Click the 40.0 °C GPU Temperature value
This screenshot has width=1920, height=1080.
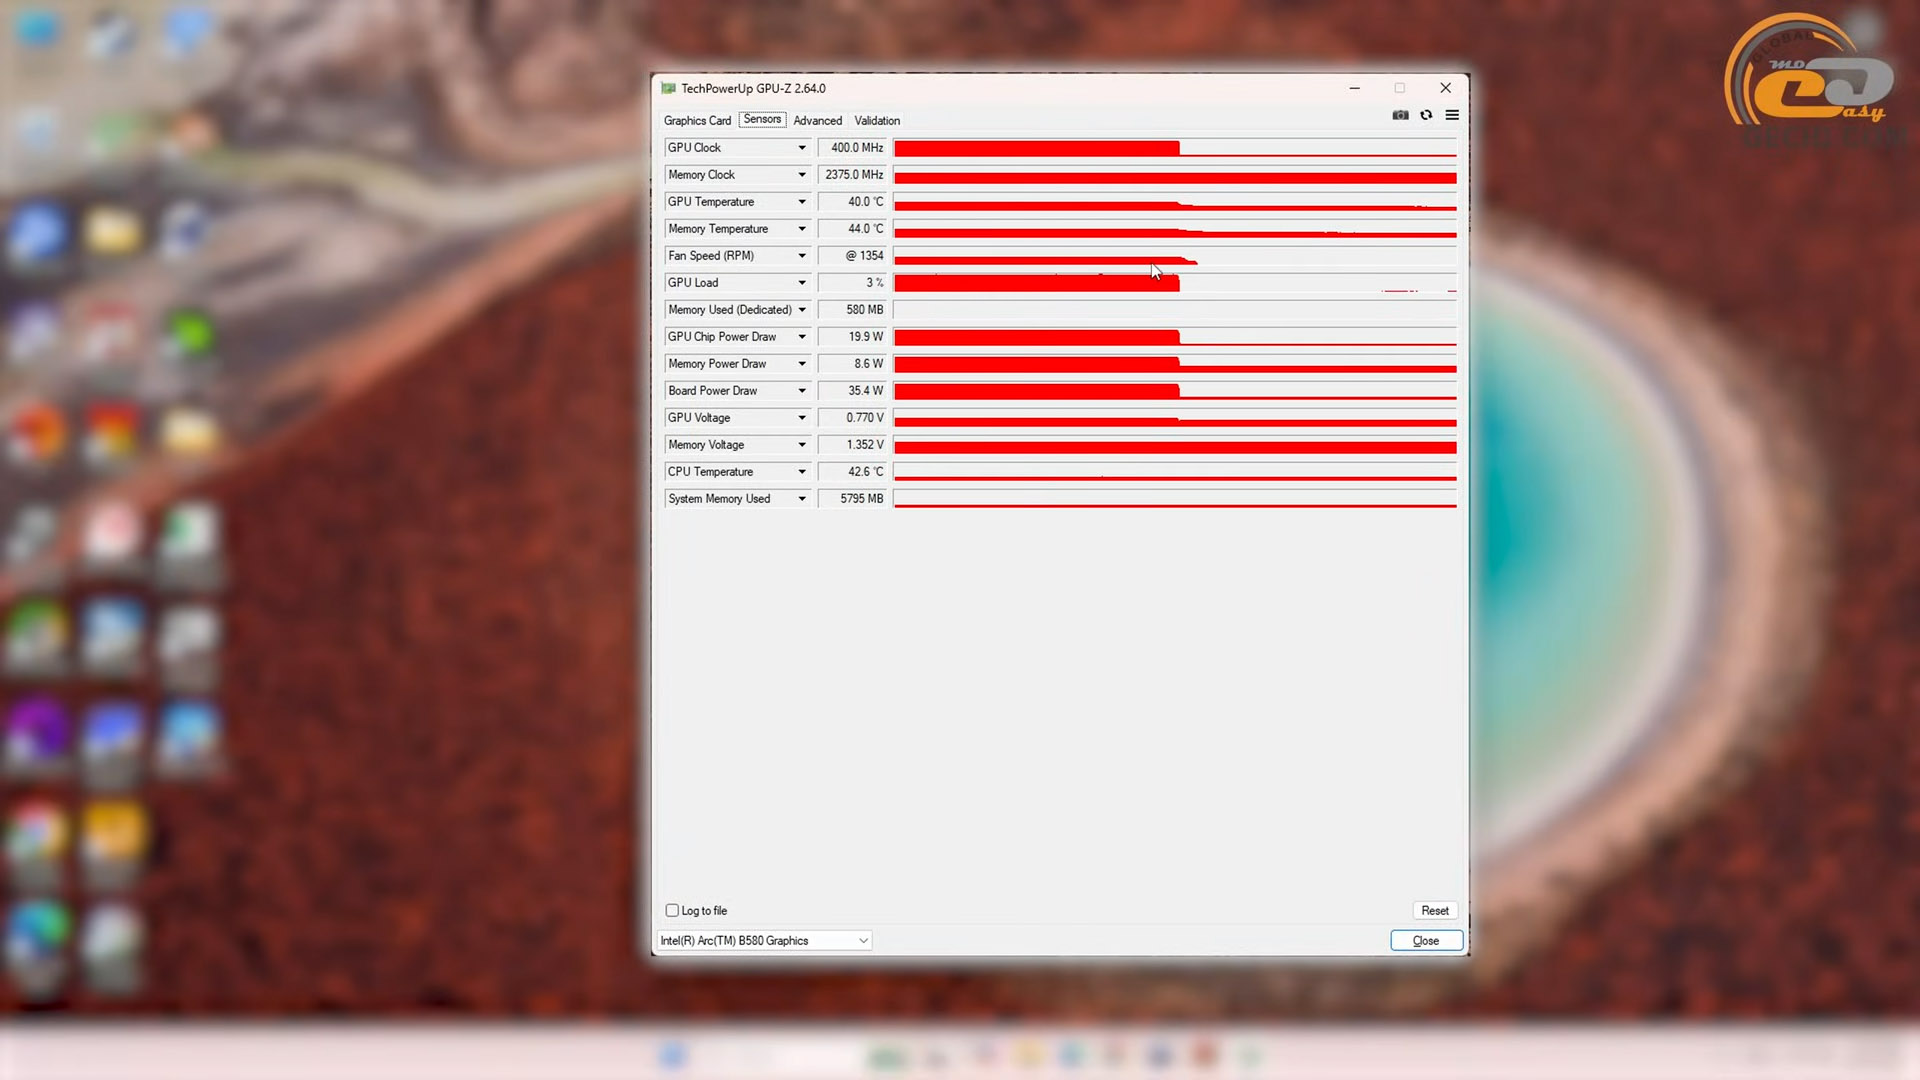coord(852,202)
